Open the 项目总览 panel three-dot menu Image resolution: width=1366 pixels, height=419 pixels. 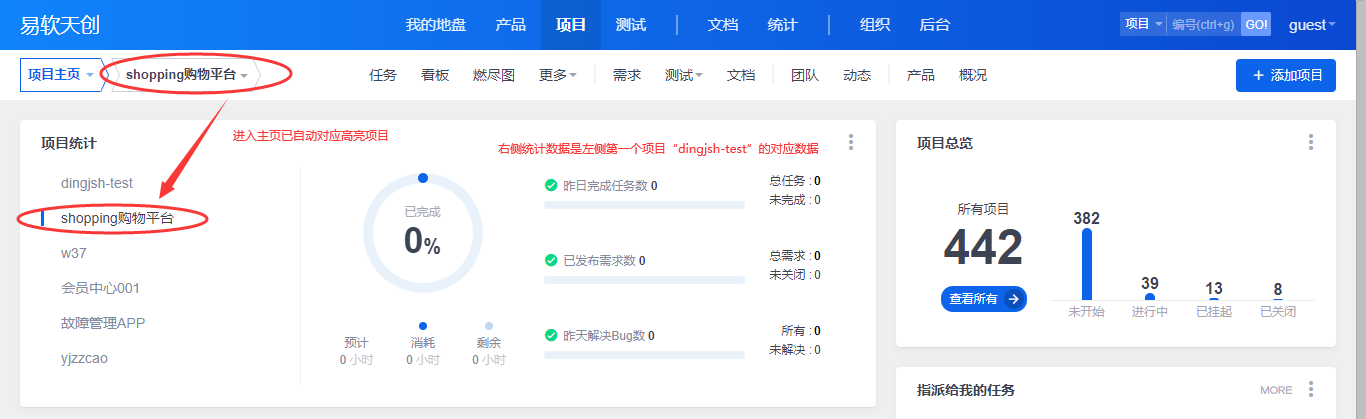[x=1311, y=142]
